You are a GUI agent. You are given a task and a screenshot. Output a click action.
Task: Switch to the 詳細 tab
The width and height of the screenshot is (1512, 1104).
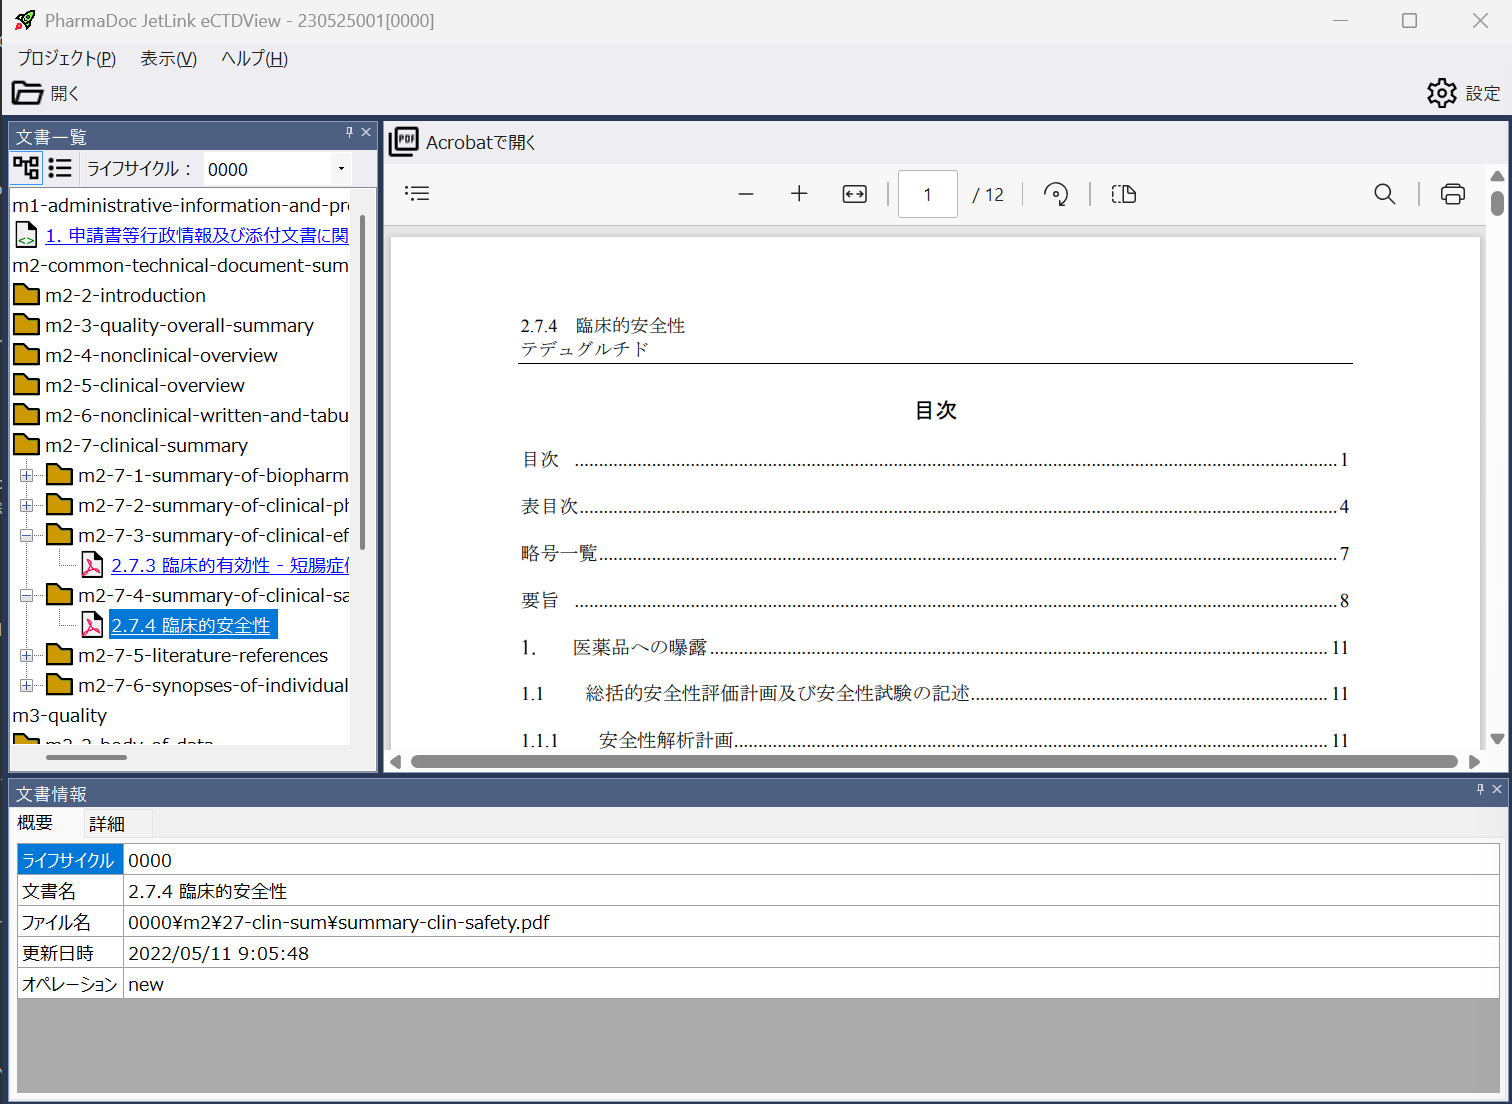click(x=107, y=823)
